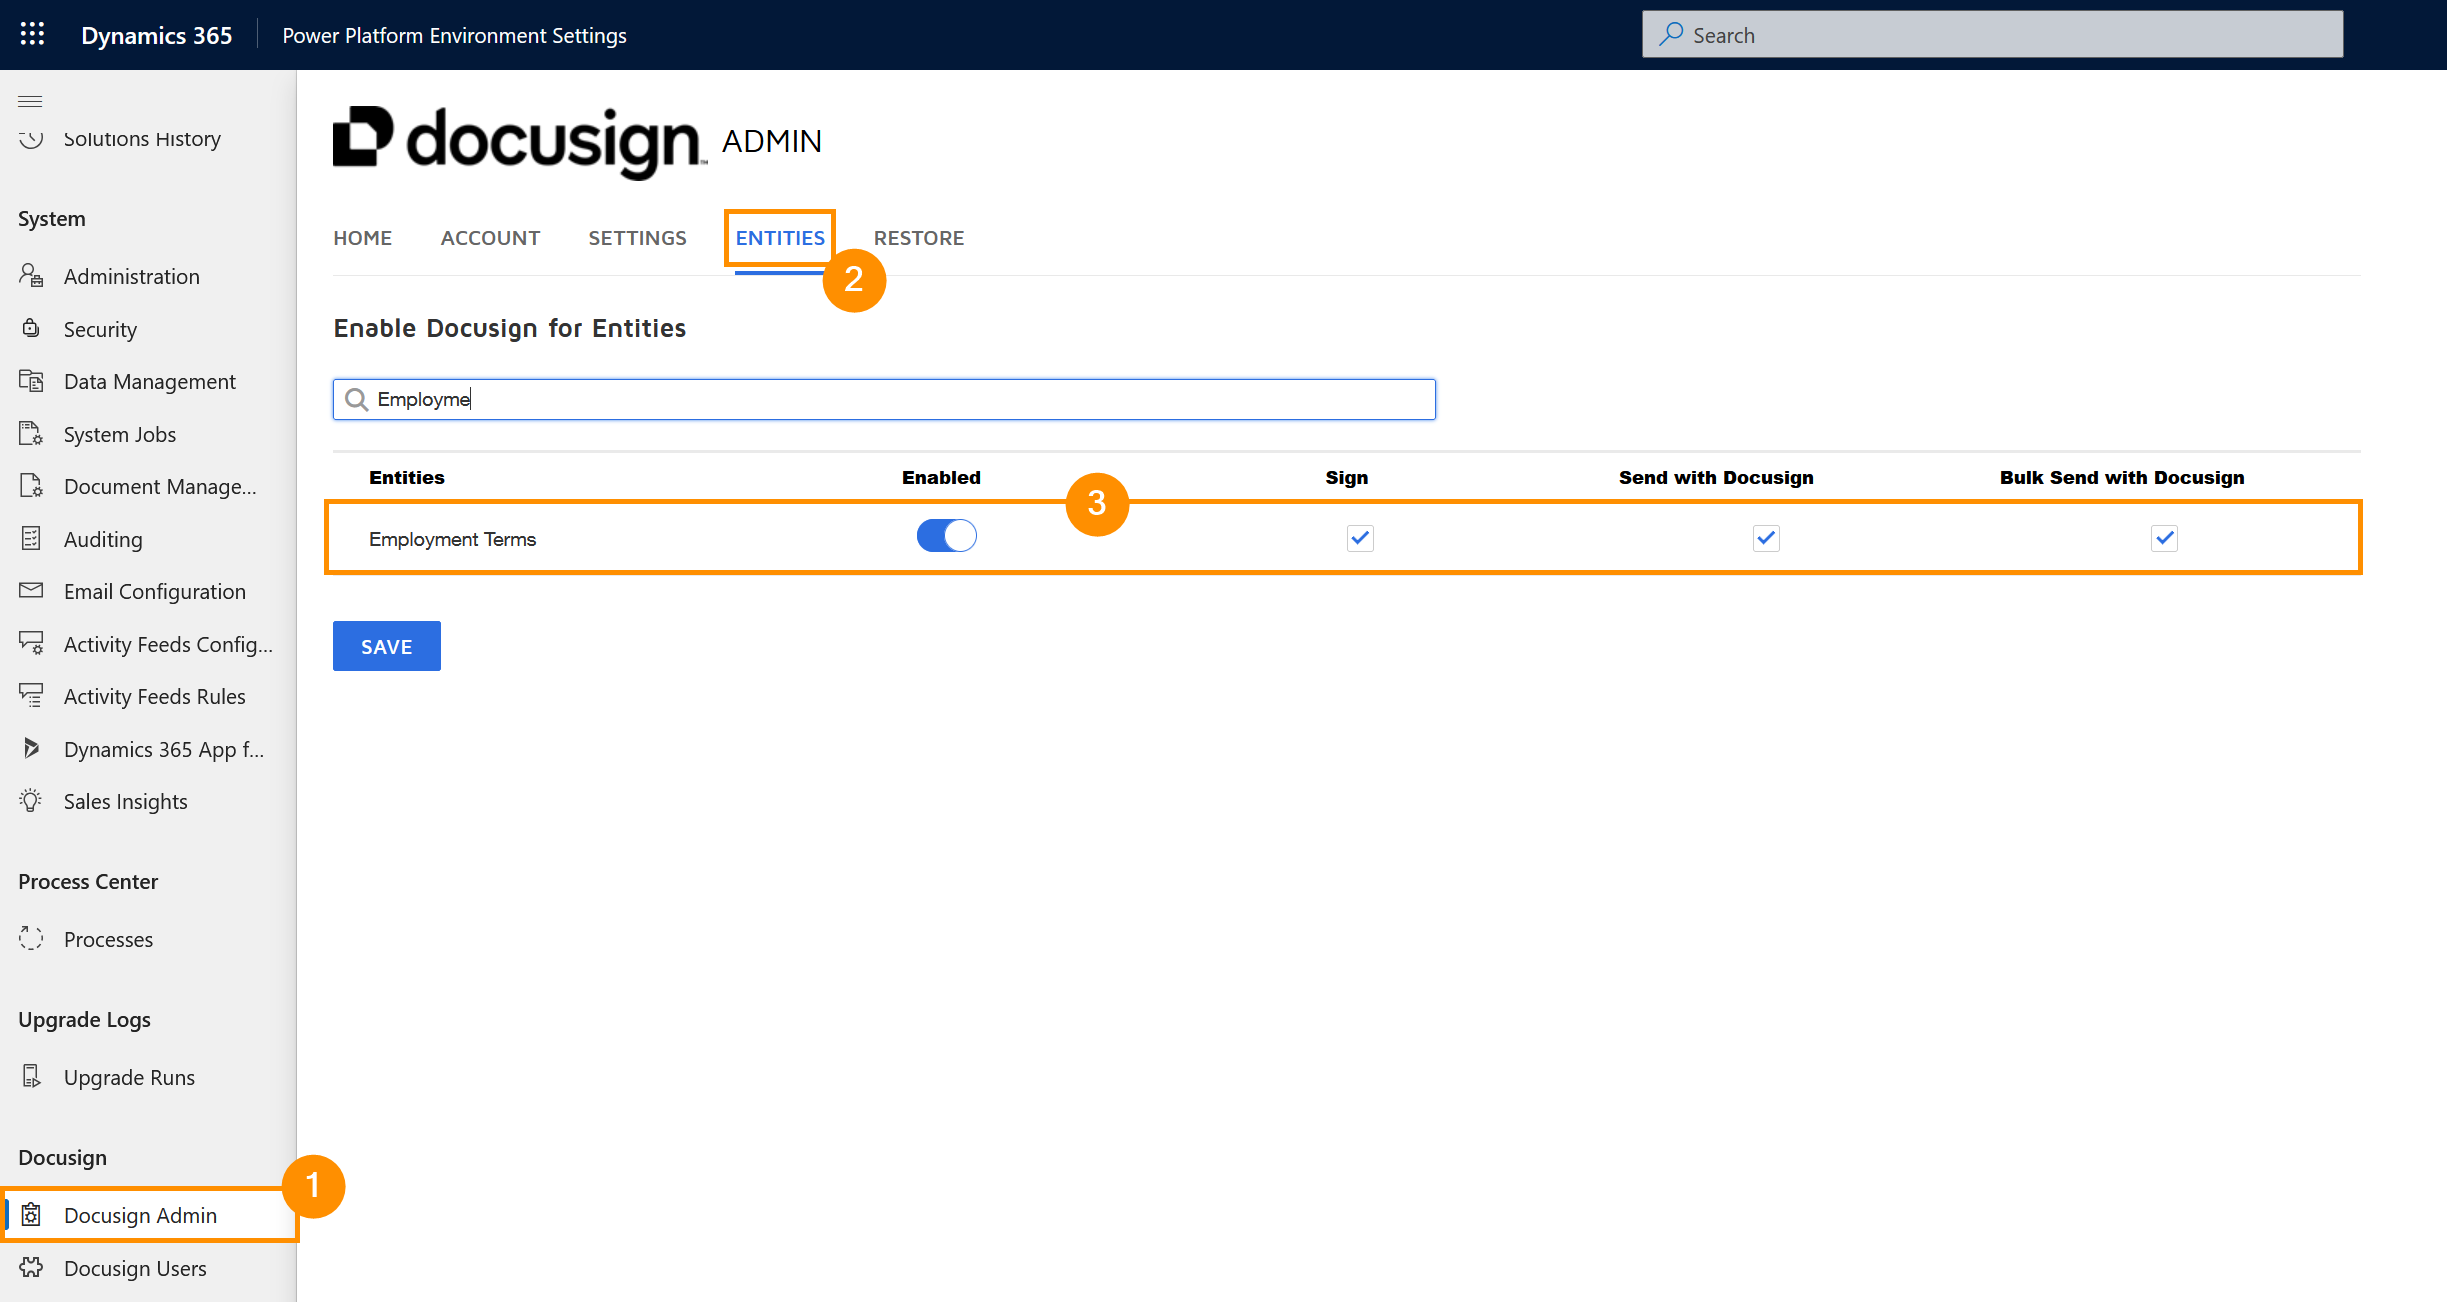Switch to the SETTINGS tab
This screenshot has height=1302, width=2447.
(637, 238)
